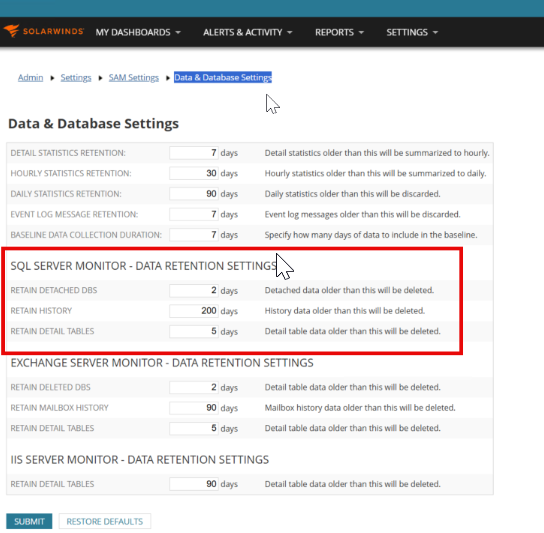
Task: Change SQL Server Retain History value field
Action: pos(194,311)
